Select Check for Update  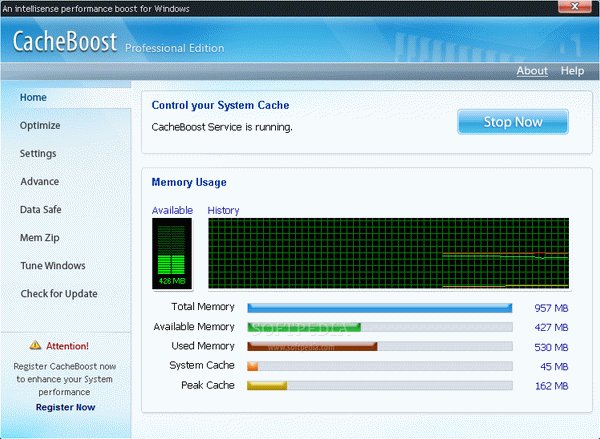click(x=59, y=294)
